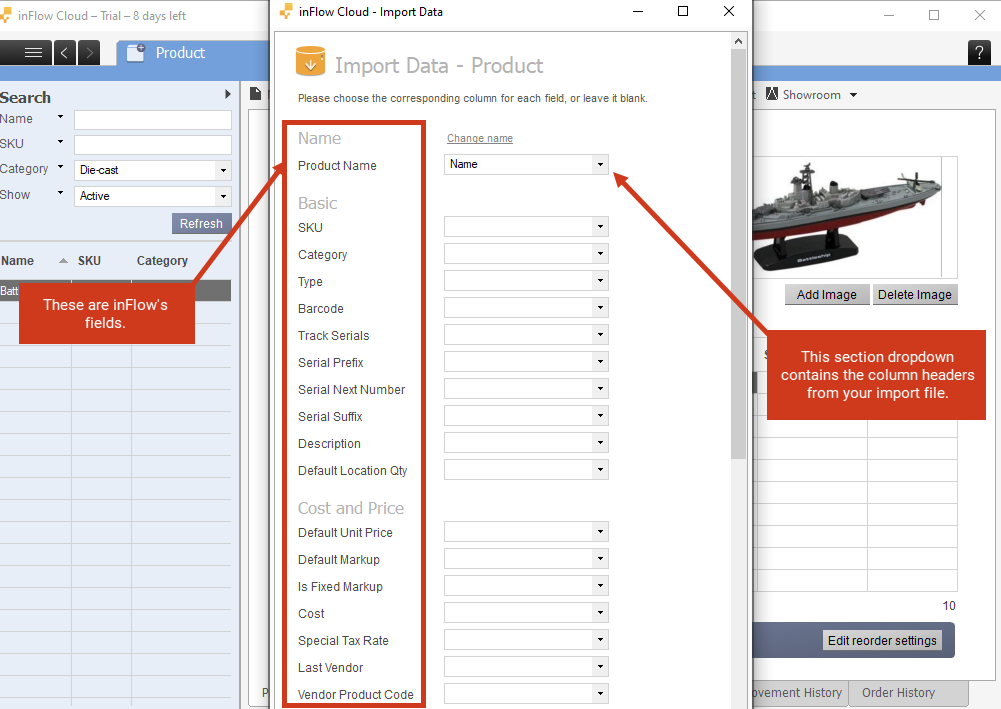Open the Default Unit Price dropdown
The image size is (1001, 709).
600,532
